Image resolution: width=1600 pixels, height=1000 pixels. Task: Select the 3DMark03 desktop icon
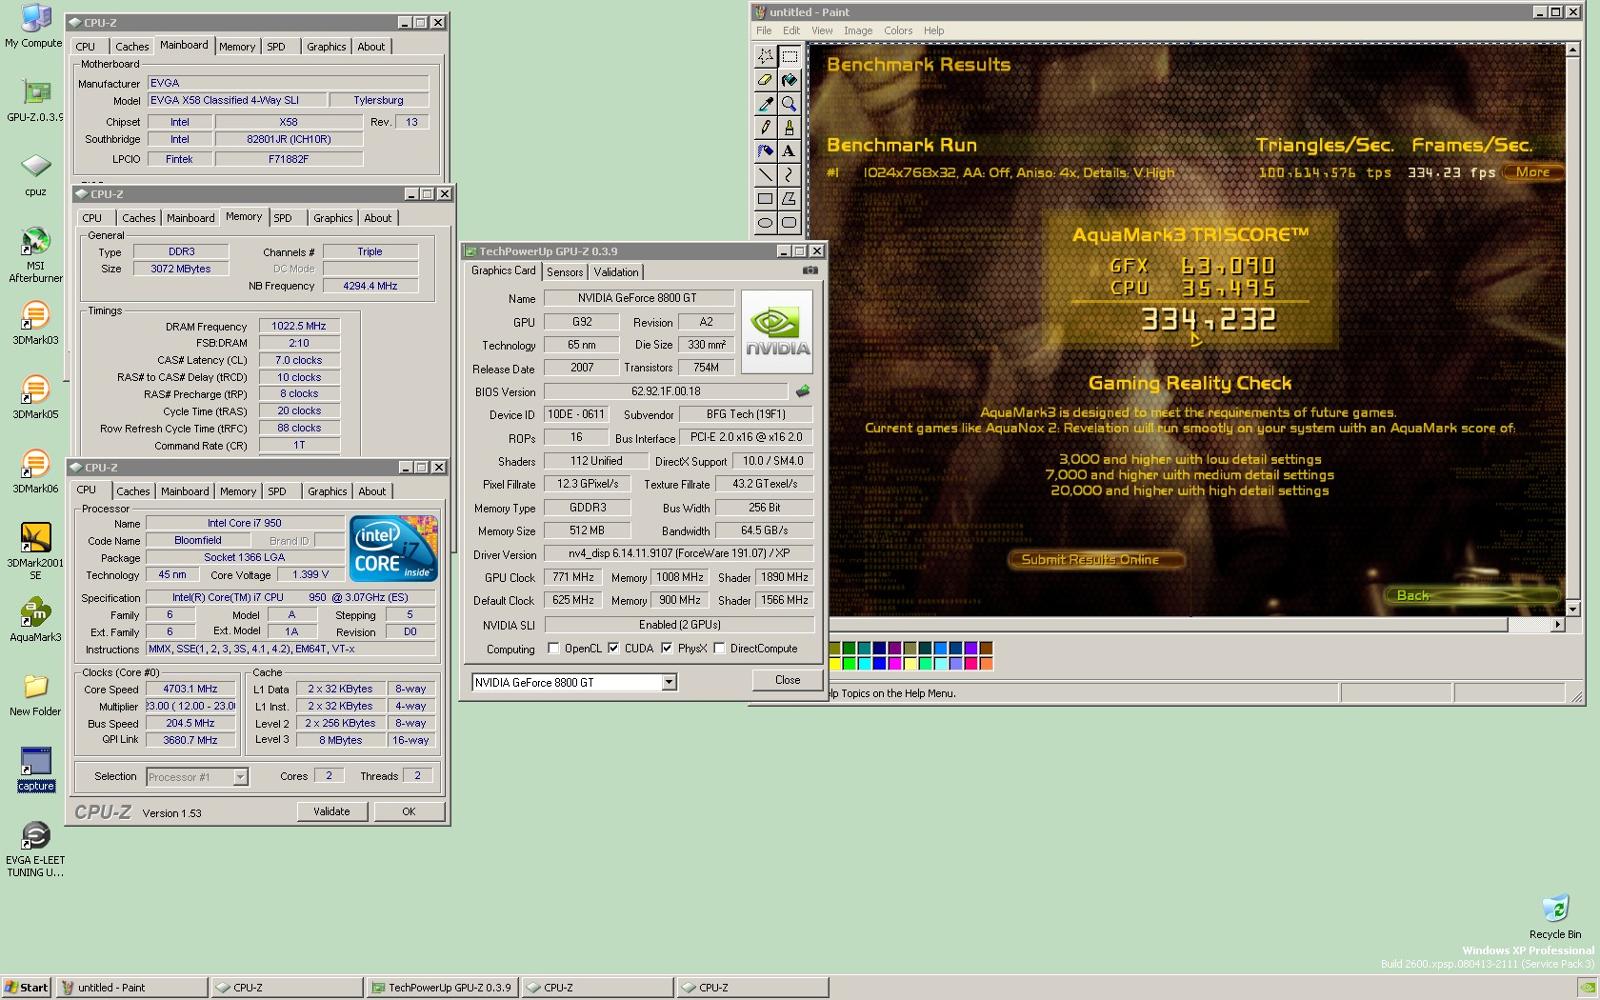[x=35, y=322]
